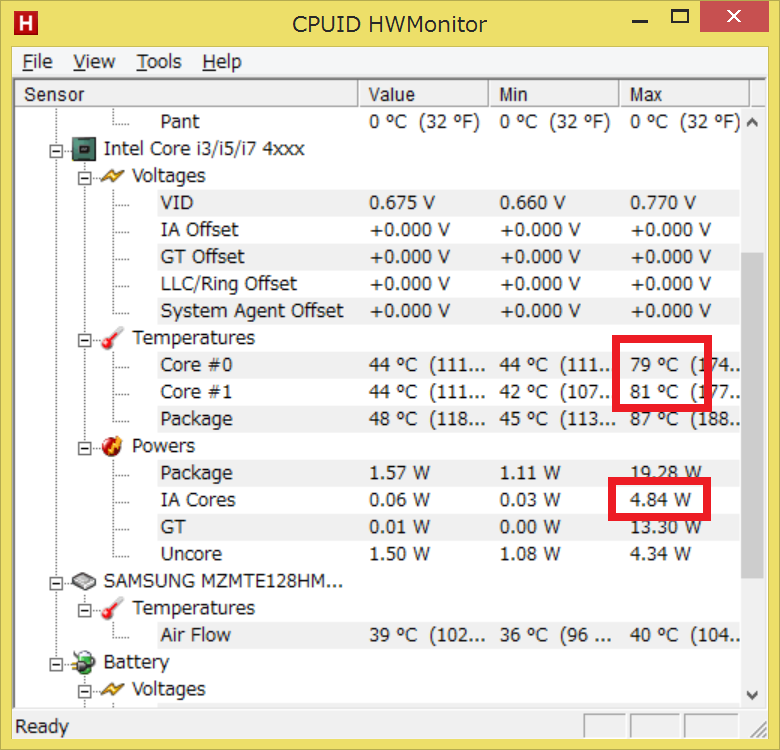Click the HWMonitor red H app icon
The image size is (780, 750).
tap(26, 23)
